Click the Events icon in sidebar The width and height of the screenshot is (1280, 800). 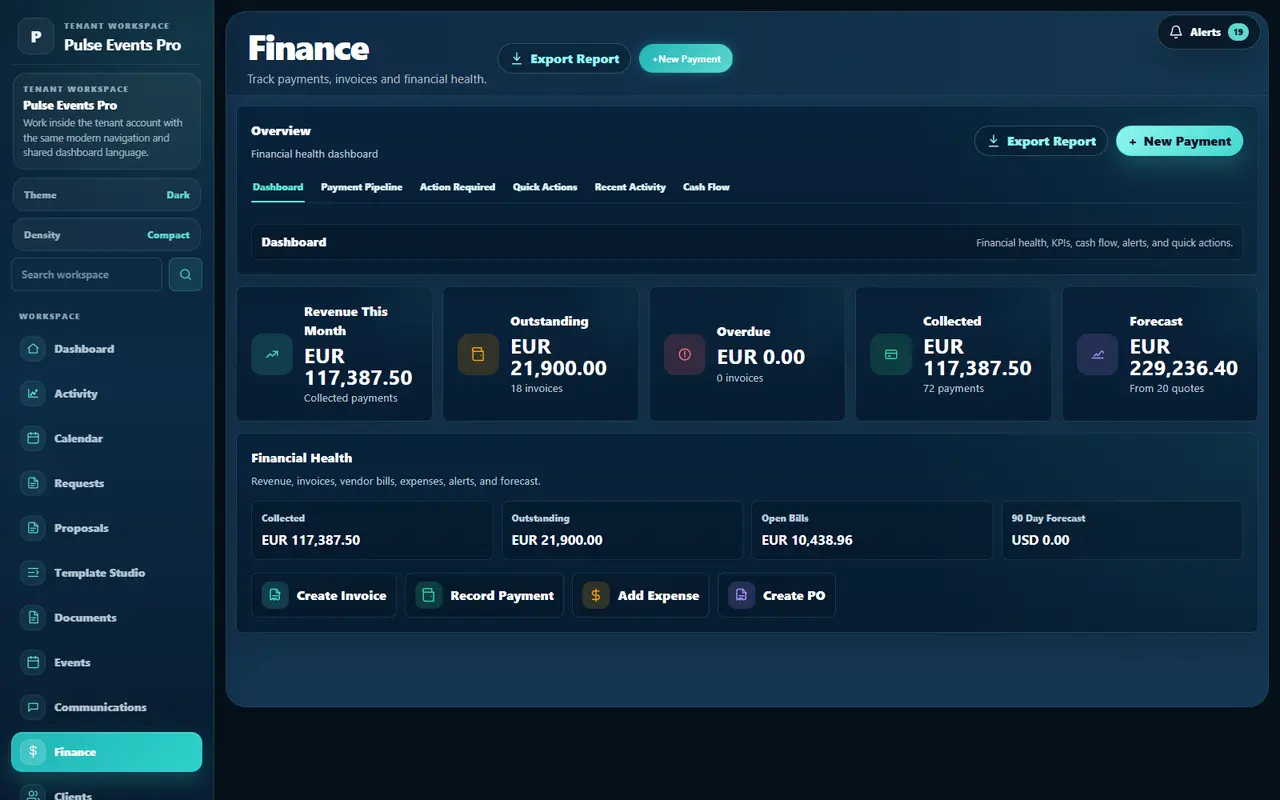click(x=33, y=662)
